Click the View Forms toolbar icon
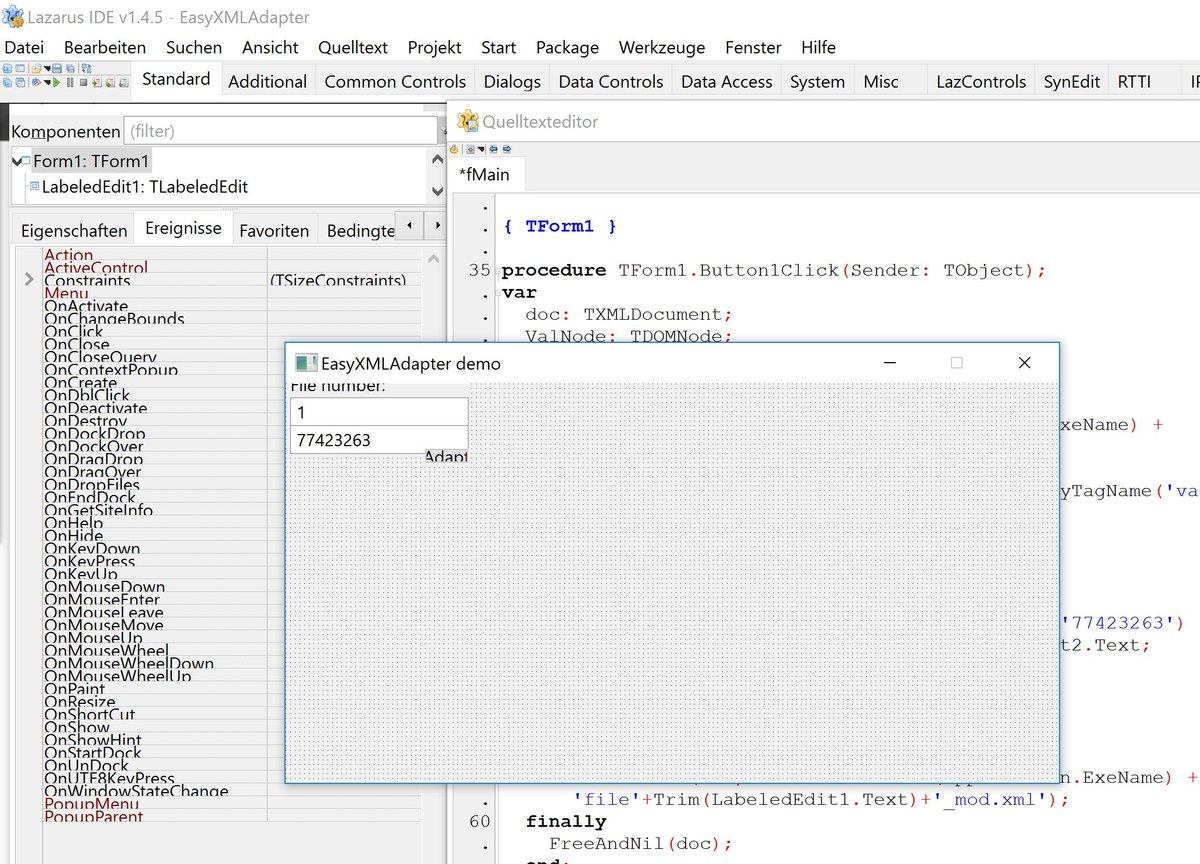 coord(20,82)
